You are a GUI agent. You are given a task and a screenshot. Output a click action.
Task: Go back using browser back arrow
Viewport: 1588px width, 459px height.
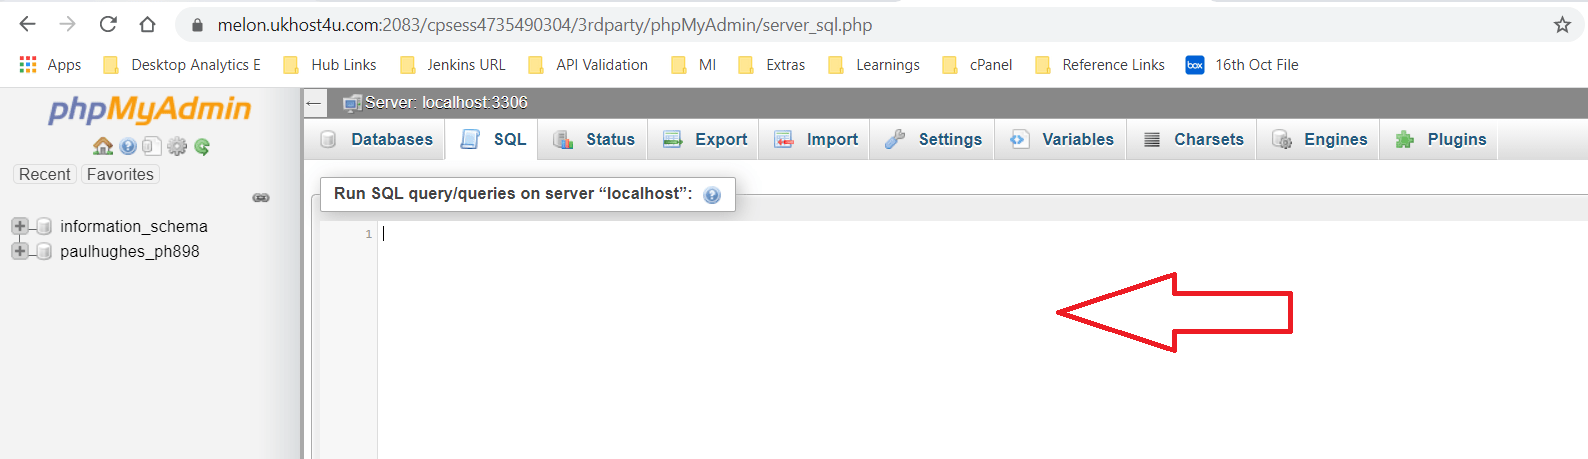coord(28,24)
